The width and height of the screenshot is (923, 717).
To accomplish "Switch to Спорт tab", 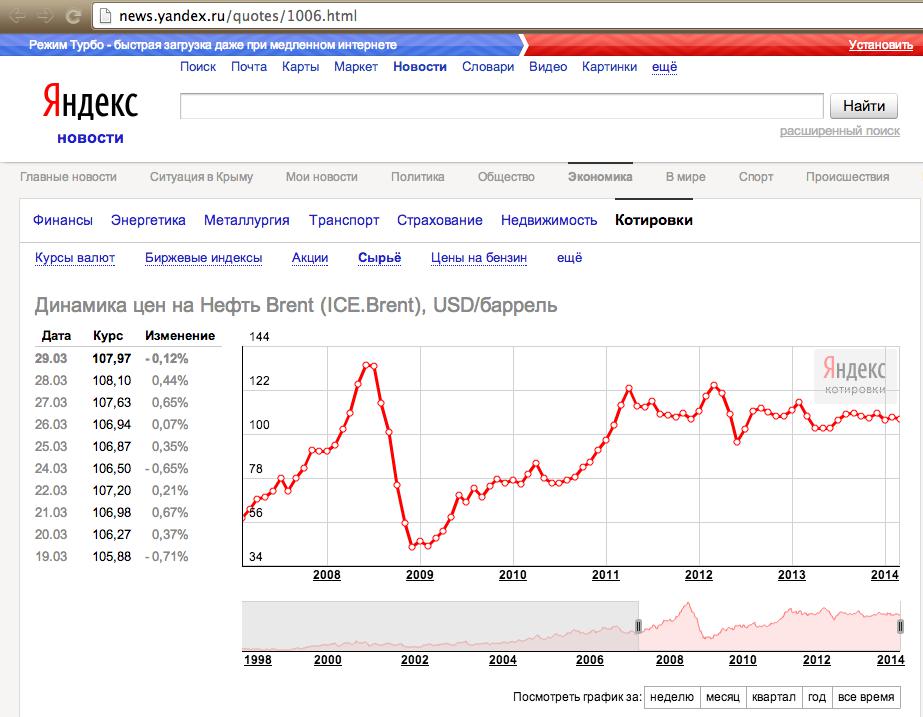I will pyautogui.click(x=756, y=177).
